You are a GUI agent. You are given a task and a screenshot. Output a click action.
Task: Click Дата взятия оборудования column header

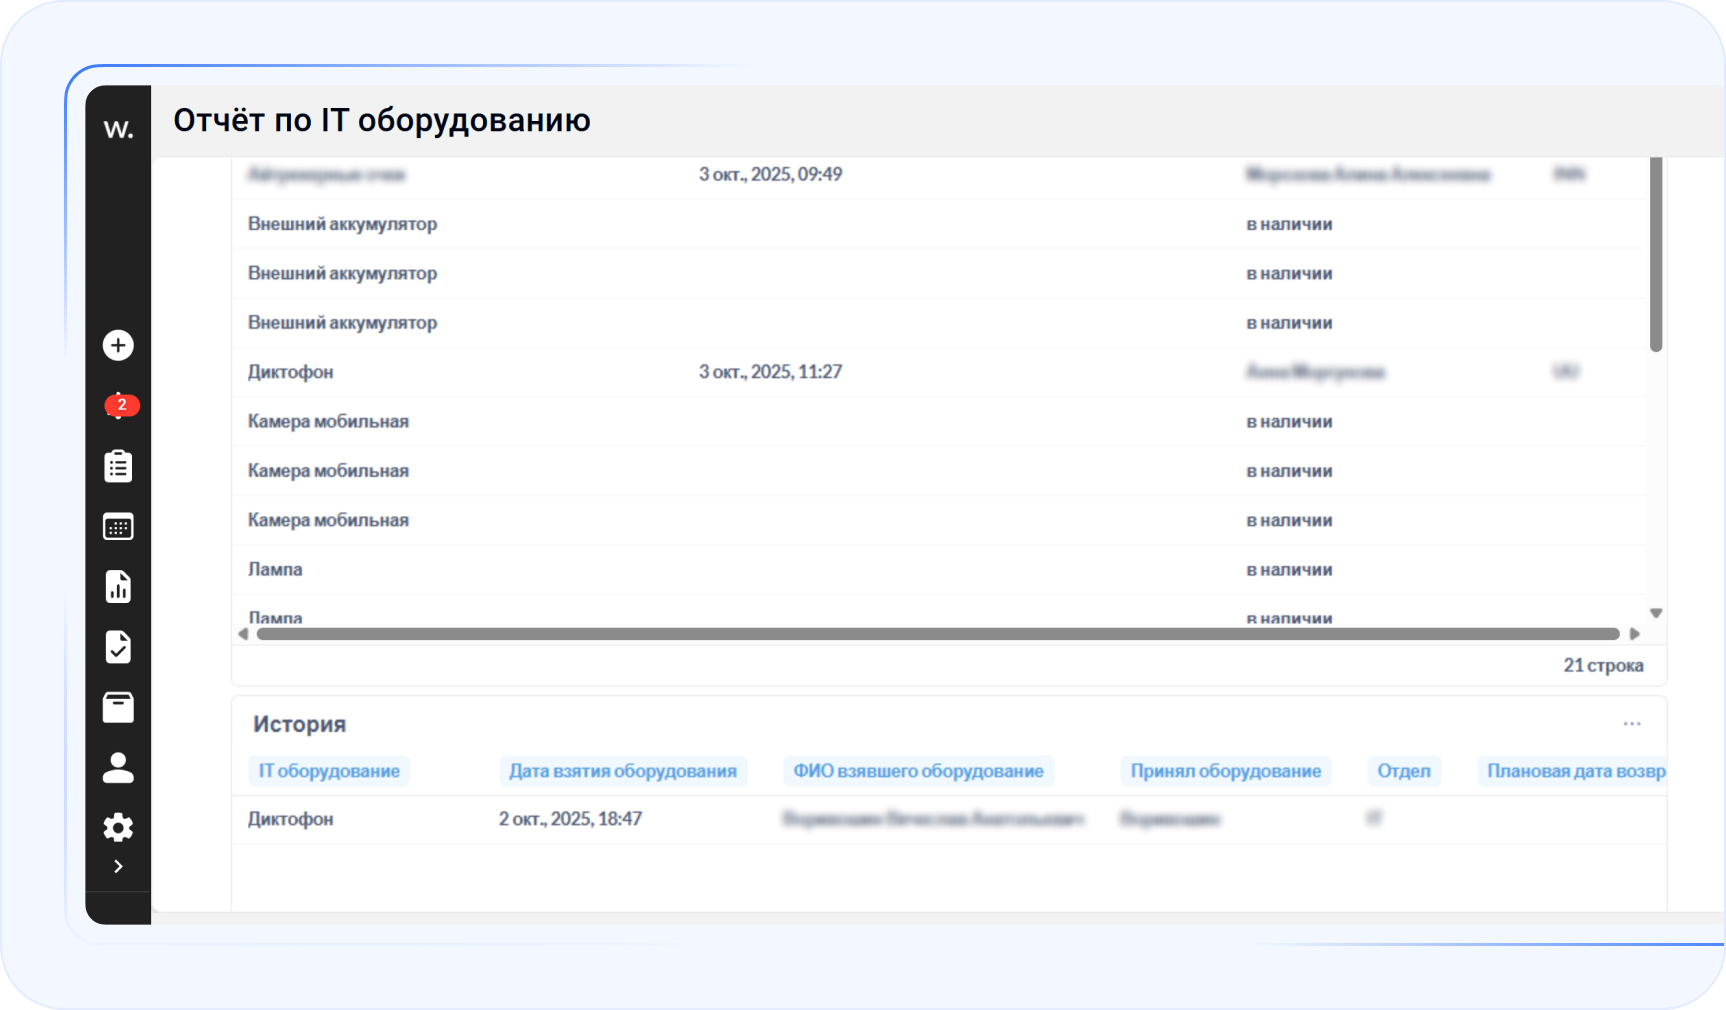(622, 771)
